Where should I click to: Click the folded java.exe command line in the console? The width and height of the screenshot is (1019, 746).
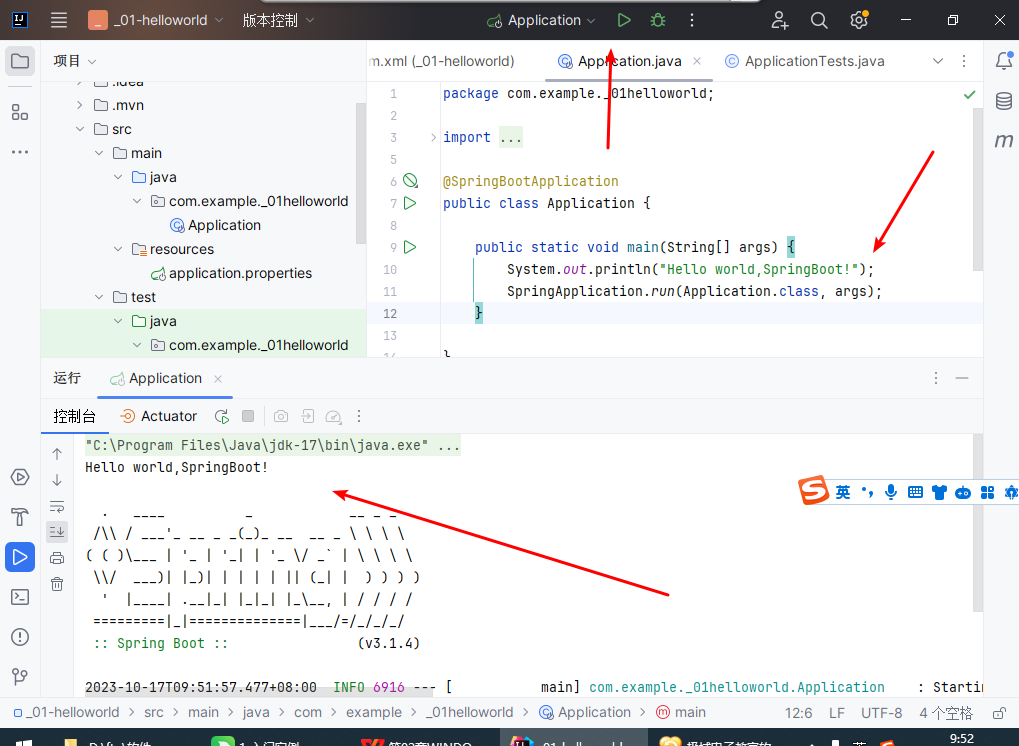[273, 445]
